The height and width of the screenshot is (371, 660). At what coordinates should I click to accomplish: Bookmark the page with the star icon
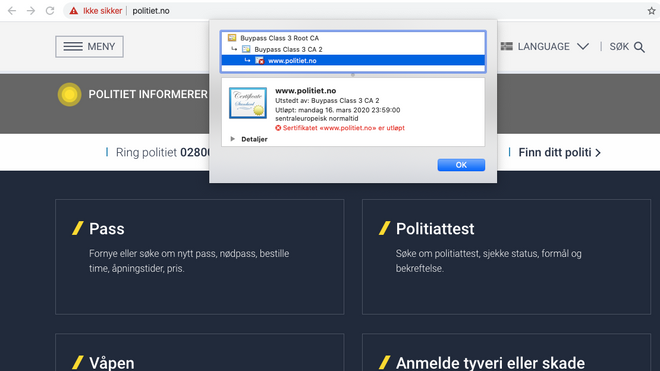click(x=651, y=11)
